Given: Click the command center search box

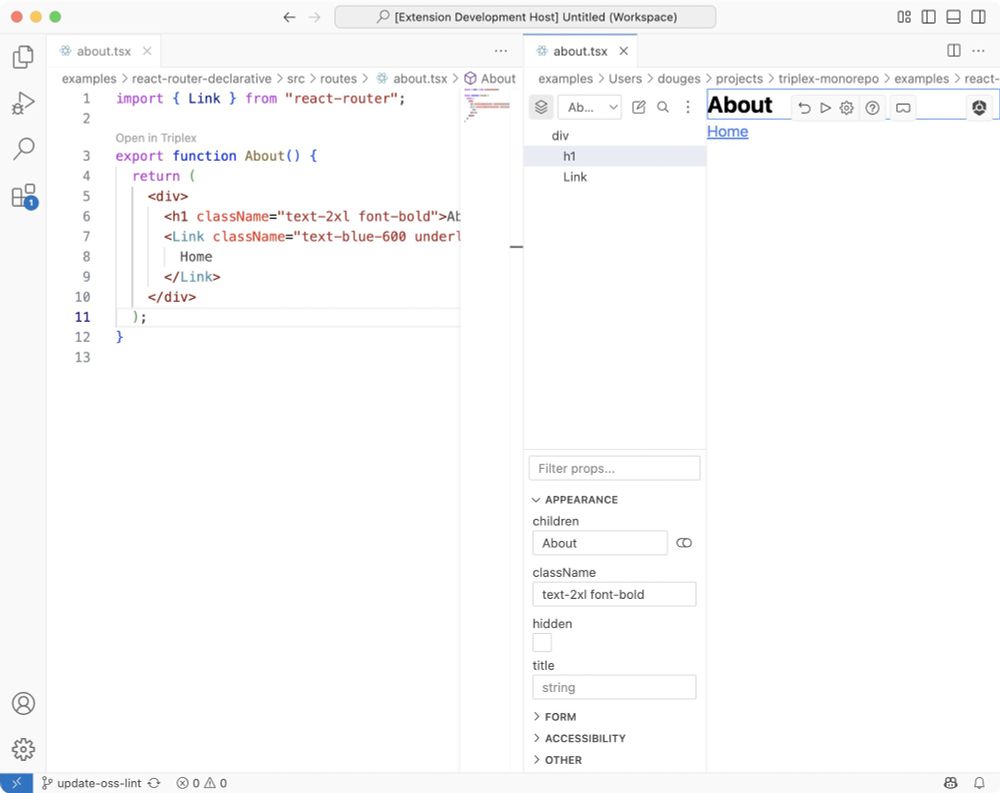Looking at the screenshot, I should pyautogui.click(x=525, y=17).
